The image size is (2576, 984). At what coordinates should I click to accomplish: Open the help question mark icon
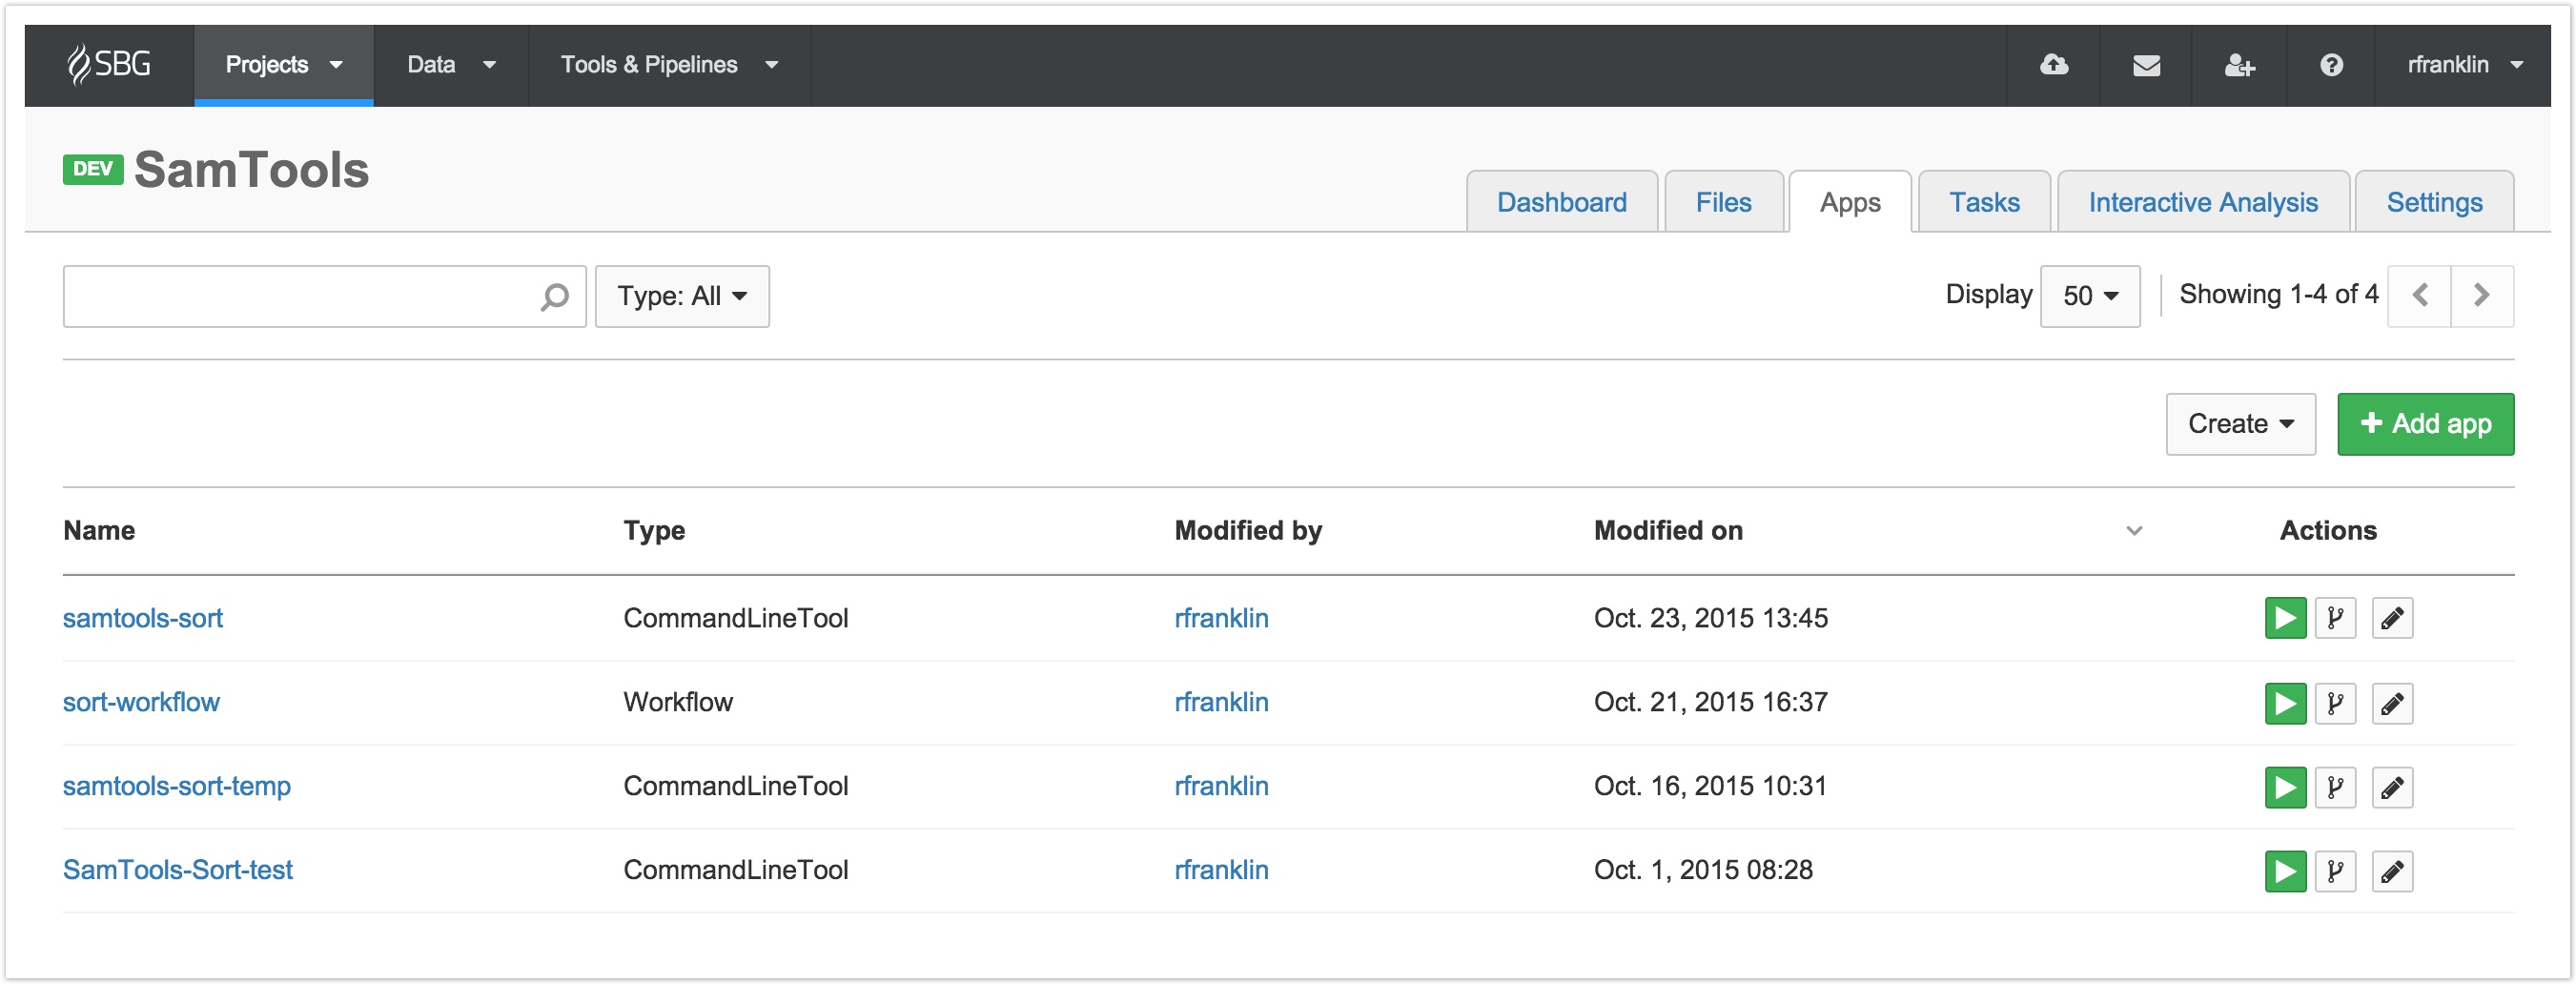[2331, 65]
